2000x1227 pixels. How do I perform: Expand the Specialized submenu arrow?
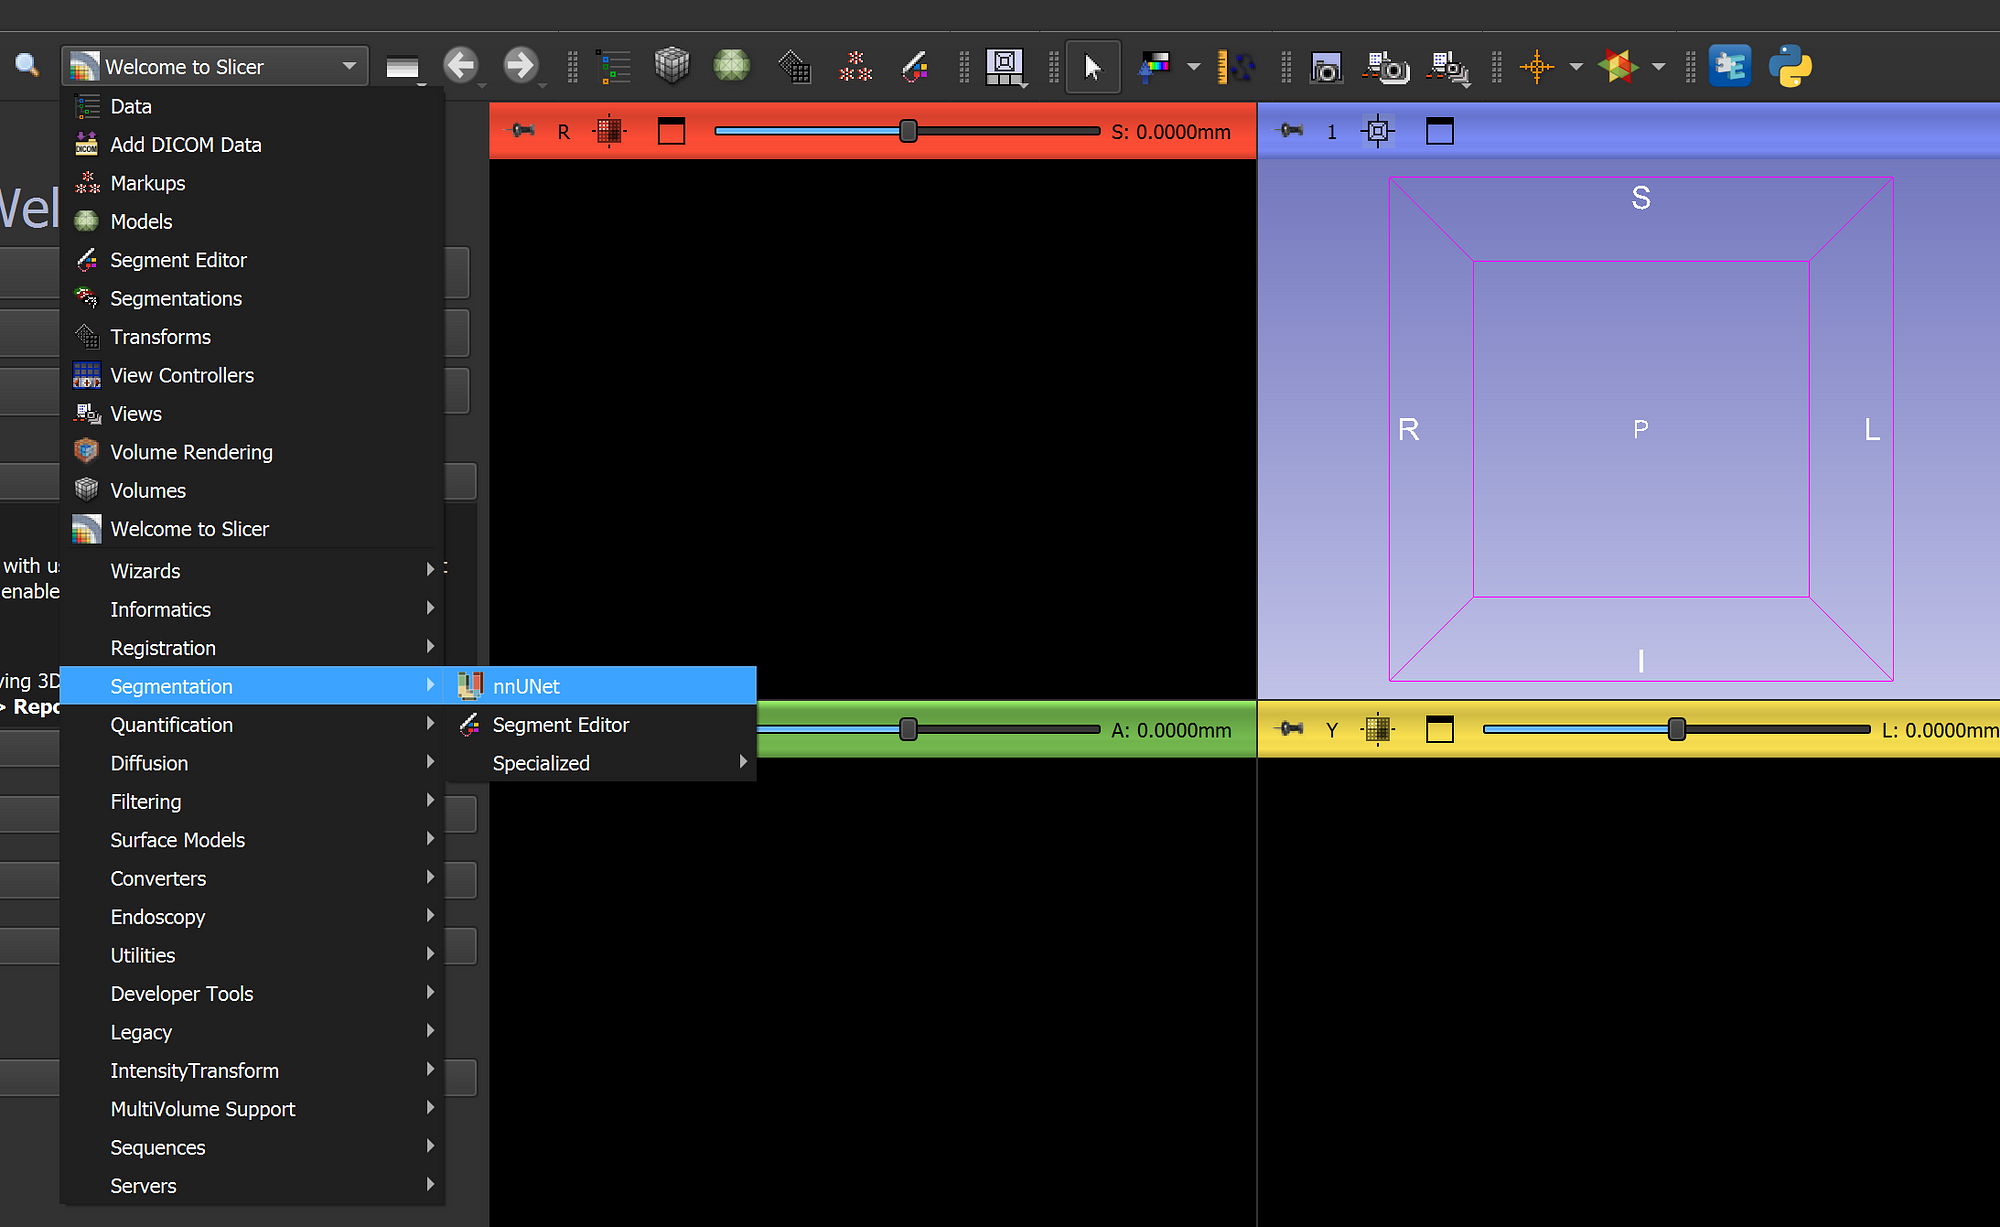pyautogui.click(x=744, y=761)
